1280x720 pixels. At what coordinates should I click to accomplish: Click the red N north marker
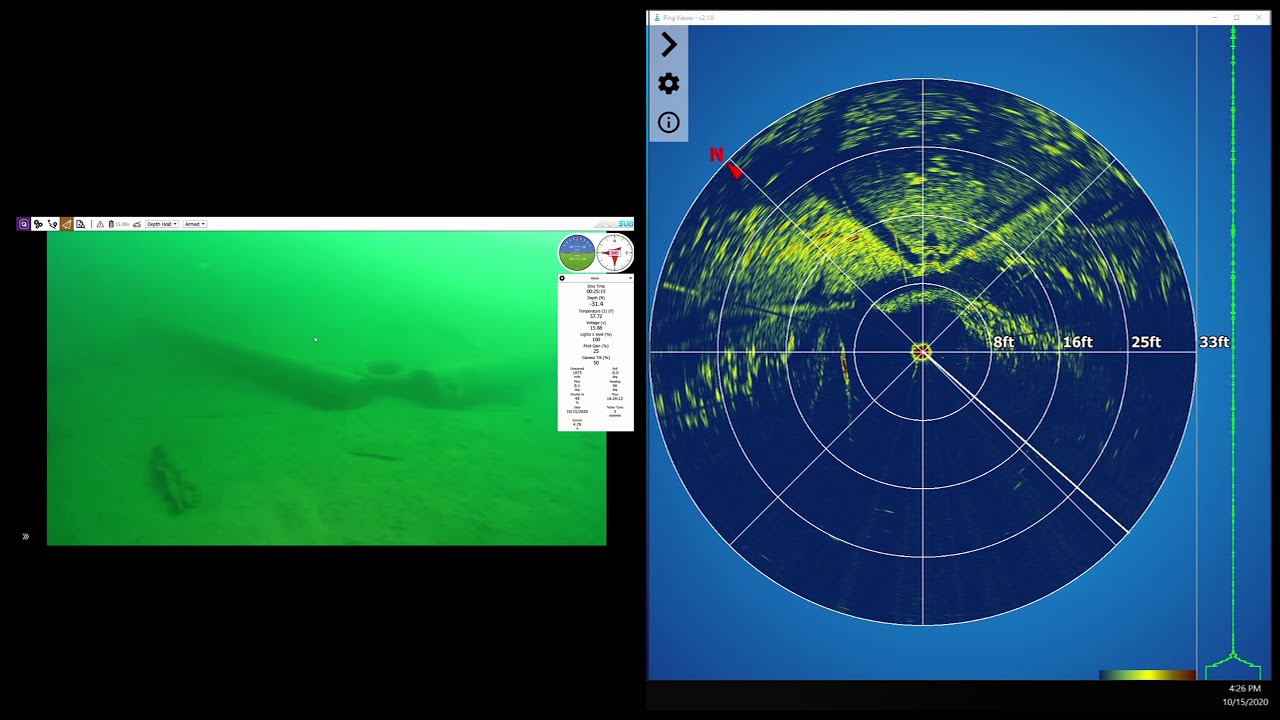717,154
